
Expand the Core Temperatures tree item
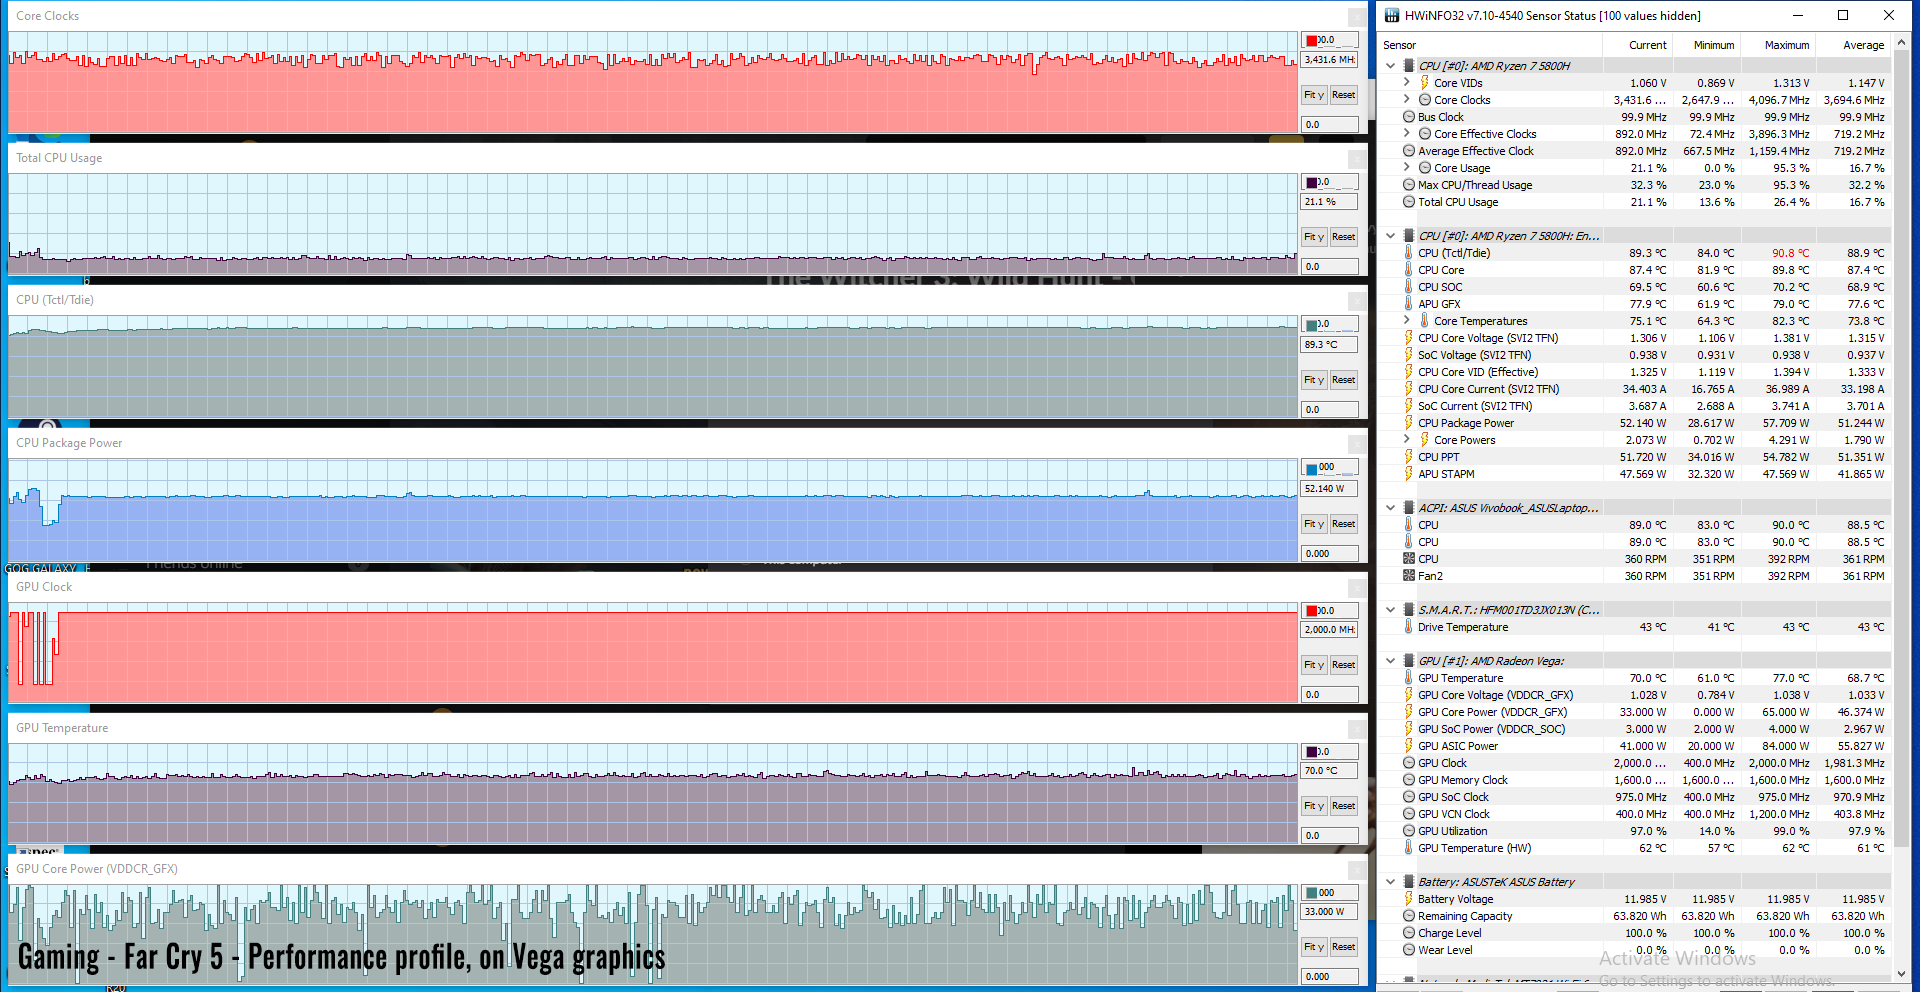[1407, 321]
